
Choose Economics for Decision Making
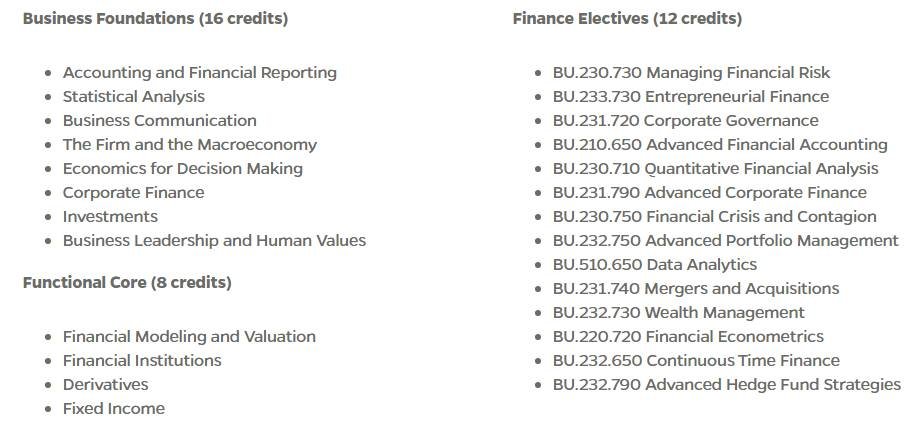click(183, 169)
